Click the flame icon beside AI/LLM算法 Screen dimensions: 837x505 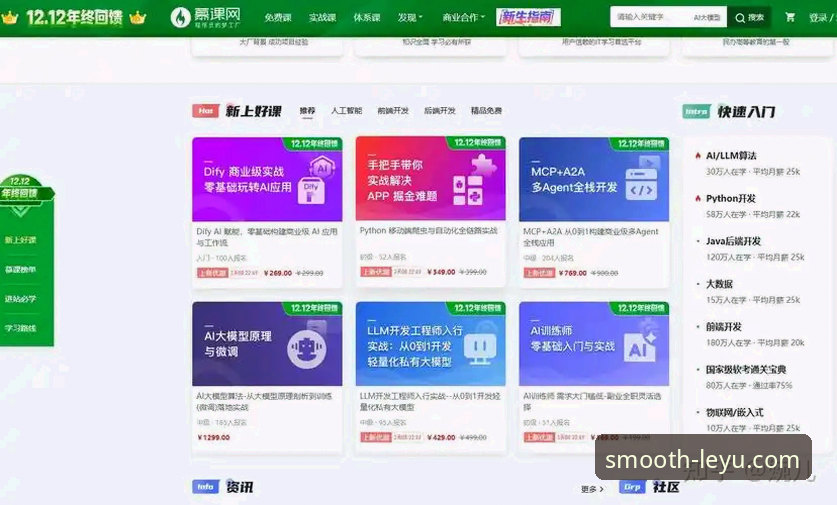click(698, 155)
